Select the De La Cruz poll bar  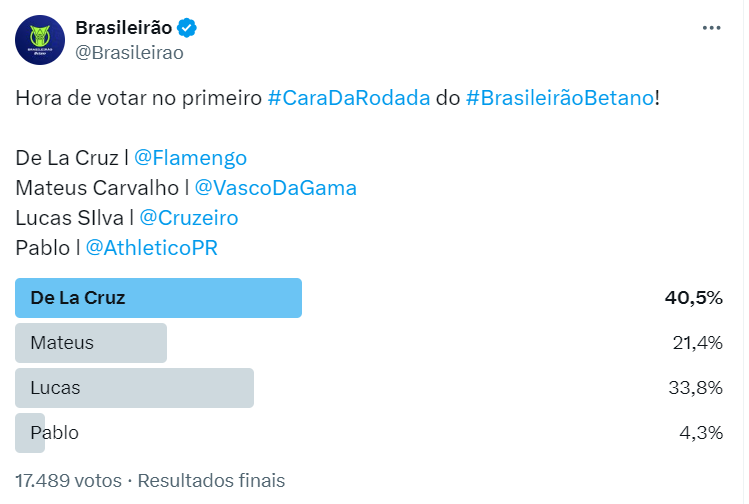pos(159,297)
